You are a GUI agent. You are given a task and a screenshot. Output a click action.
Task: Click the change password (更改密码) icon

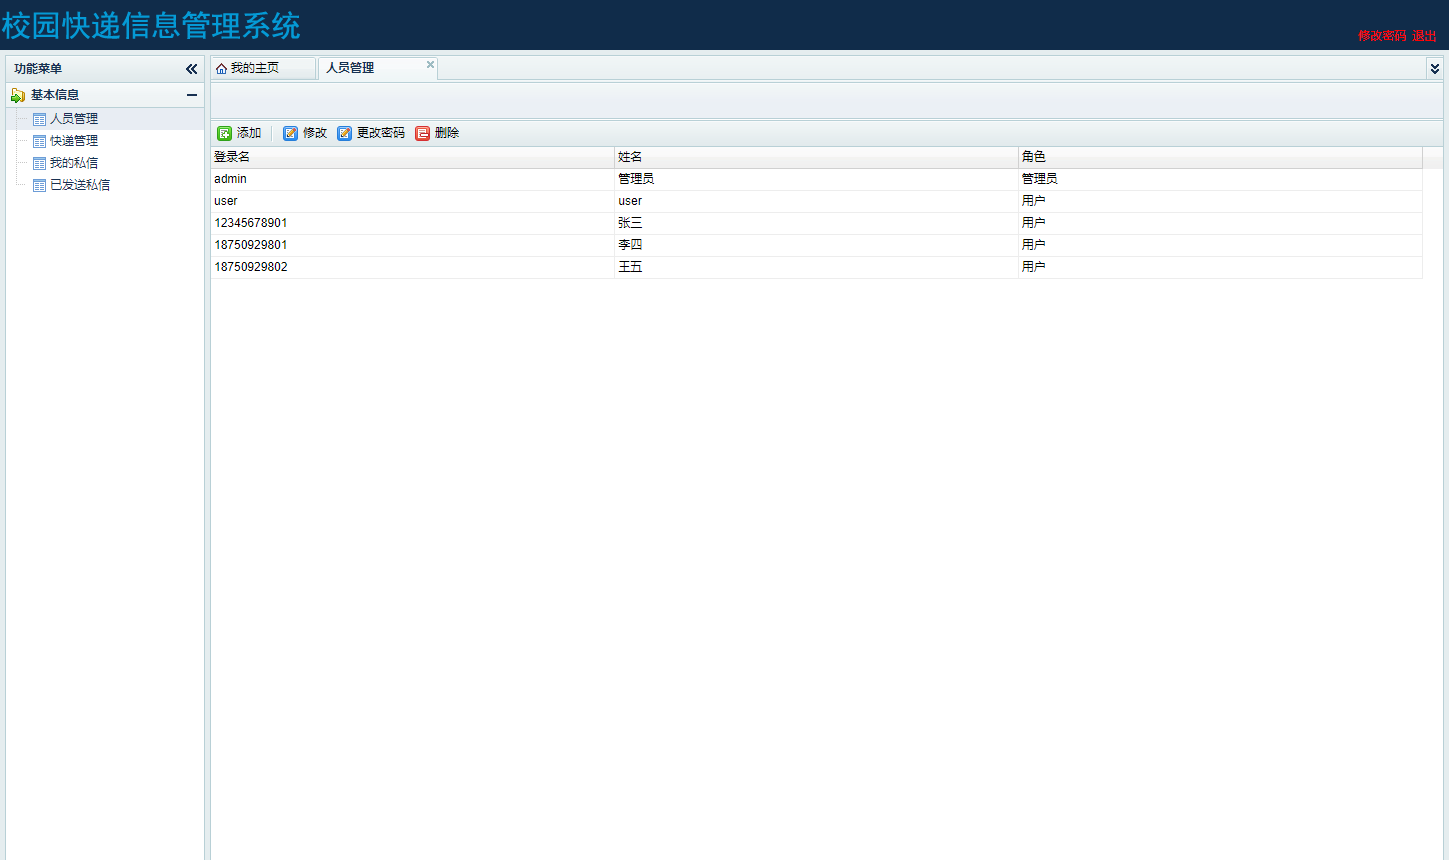(x=345, y=133)
